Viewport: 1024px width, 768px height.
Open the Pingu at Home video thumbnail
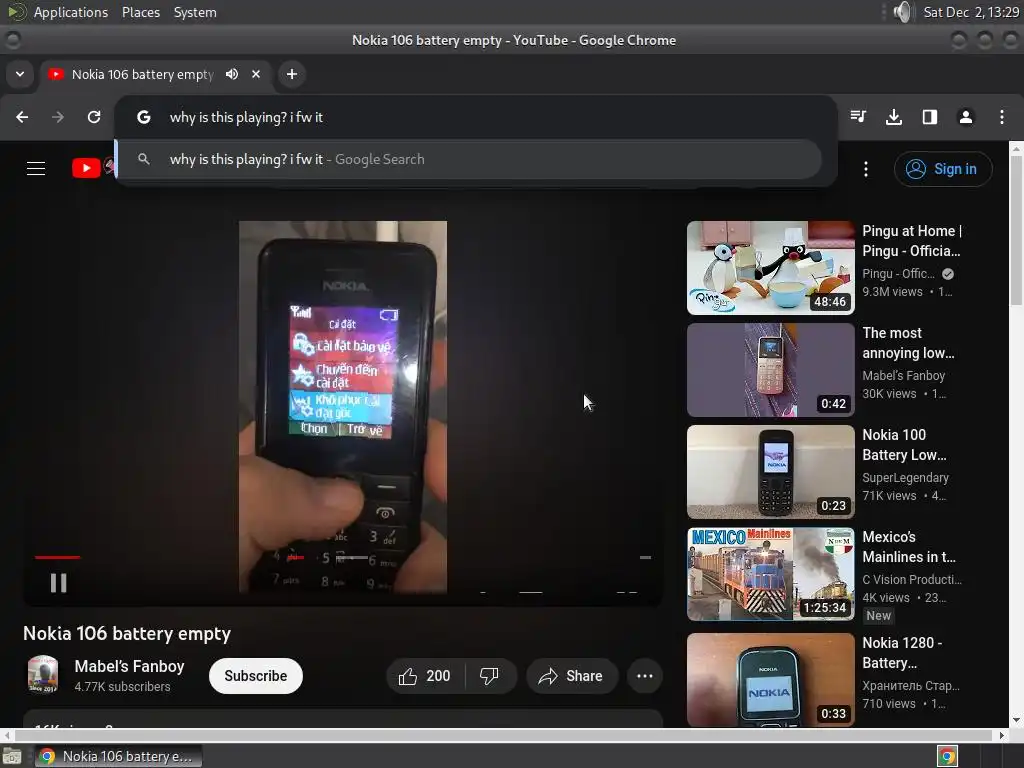click(x=771, y=268)
